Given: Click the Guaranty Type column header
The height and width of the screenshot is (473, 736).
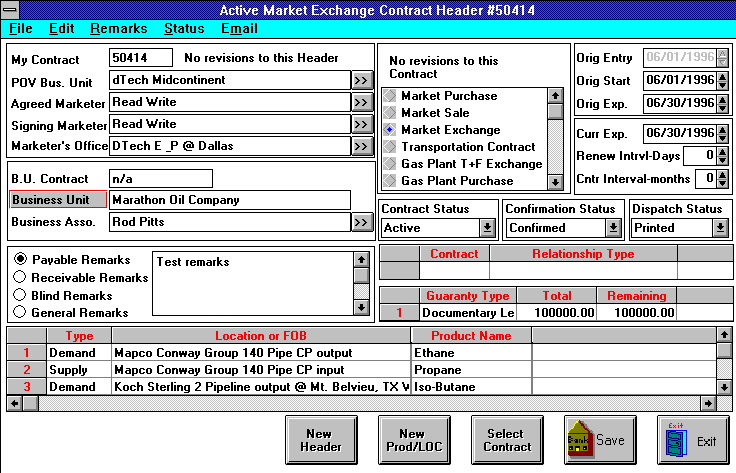Looking at the screenshot, I should (468, 296).
